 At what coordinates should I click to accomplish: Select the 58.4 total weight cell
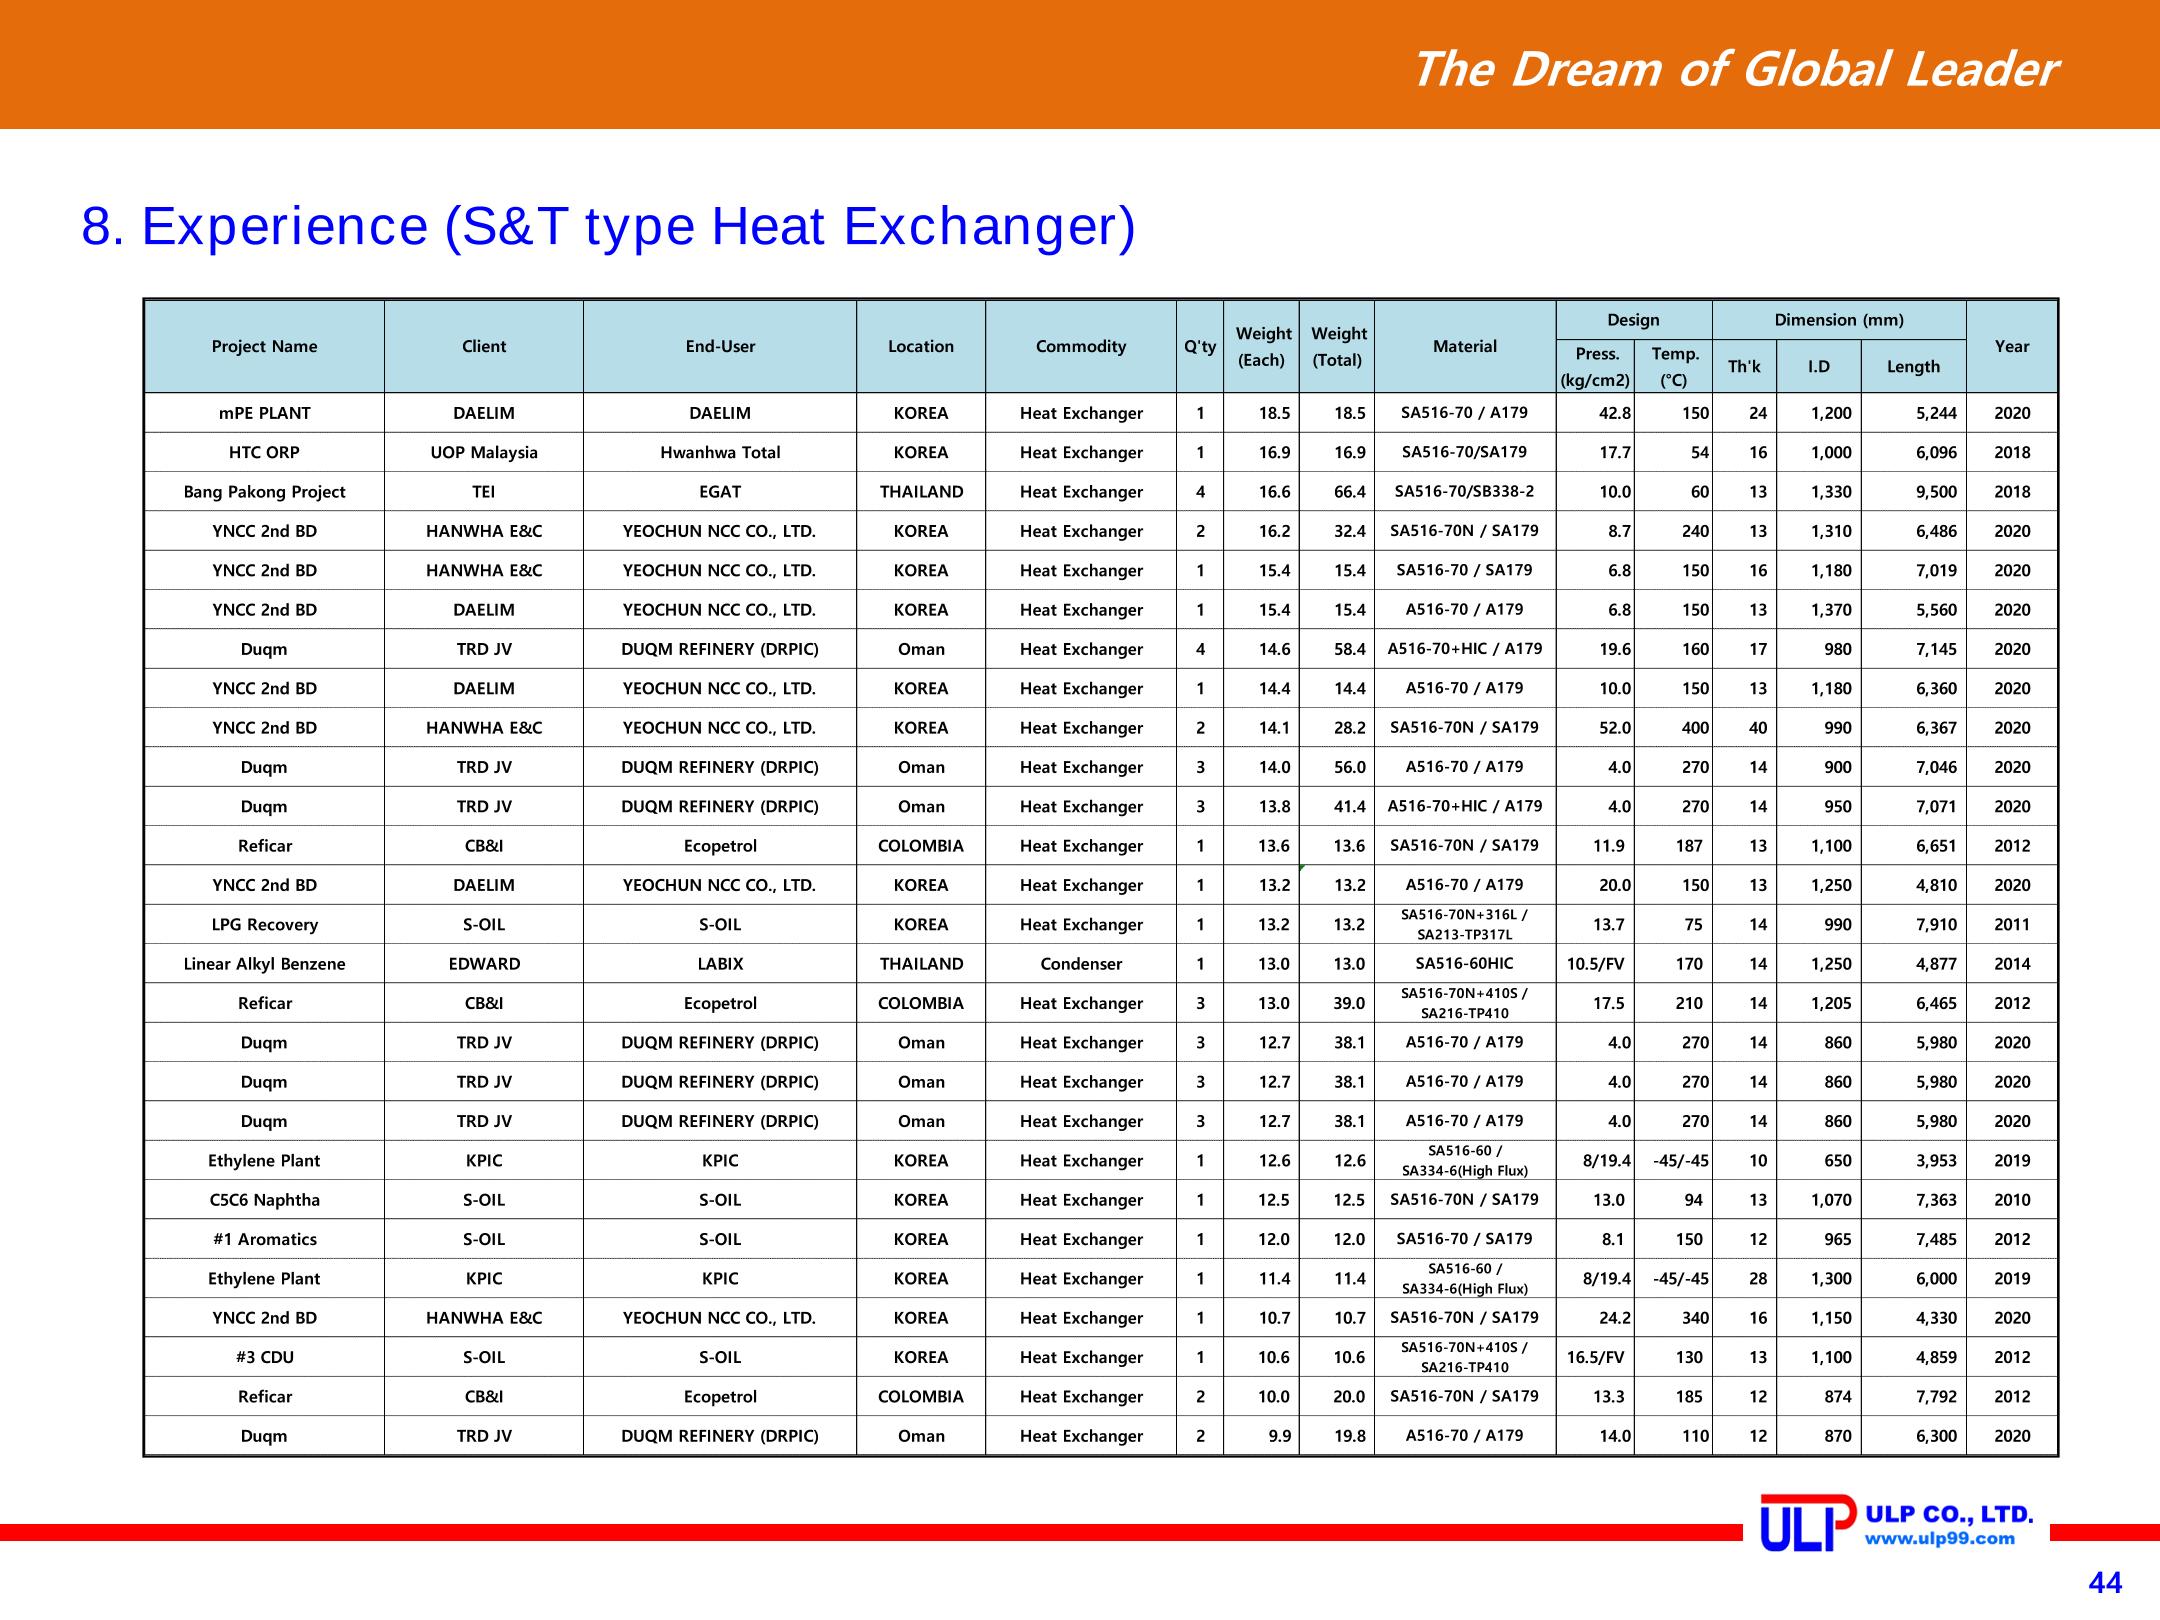click(1337, 649)
